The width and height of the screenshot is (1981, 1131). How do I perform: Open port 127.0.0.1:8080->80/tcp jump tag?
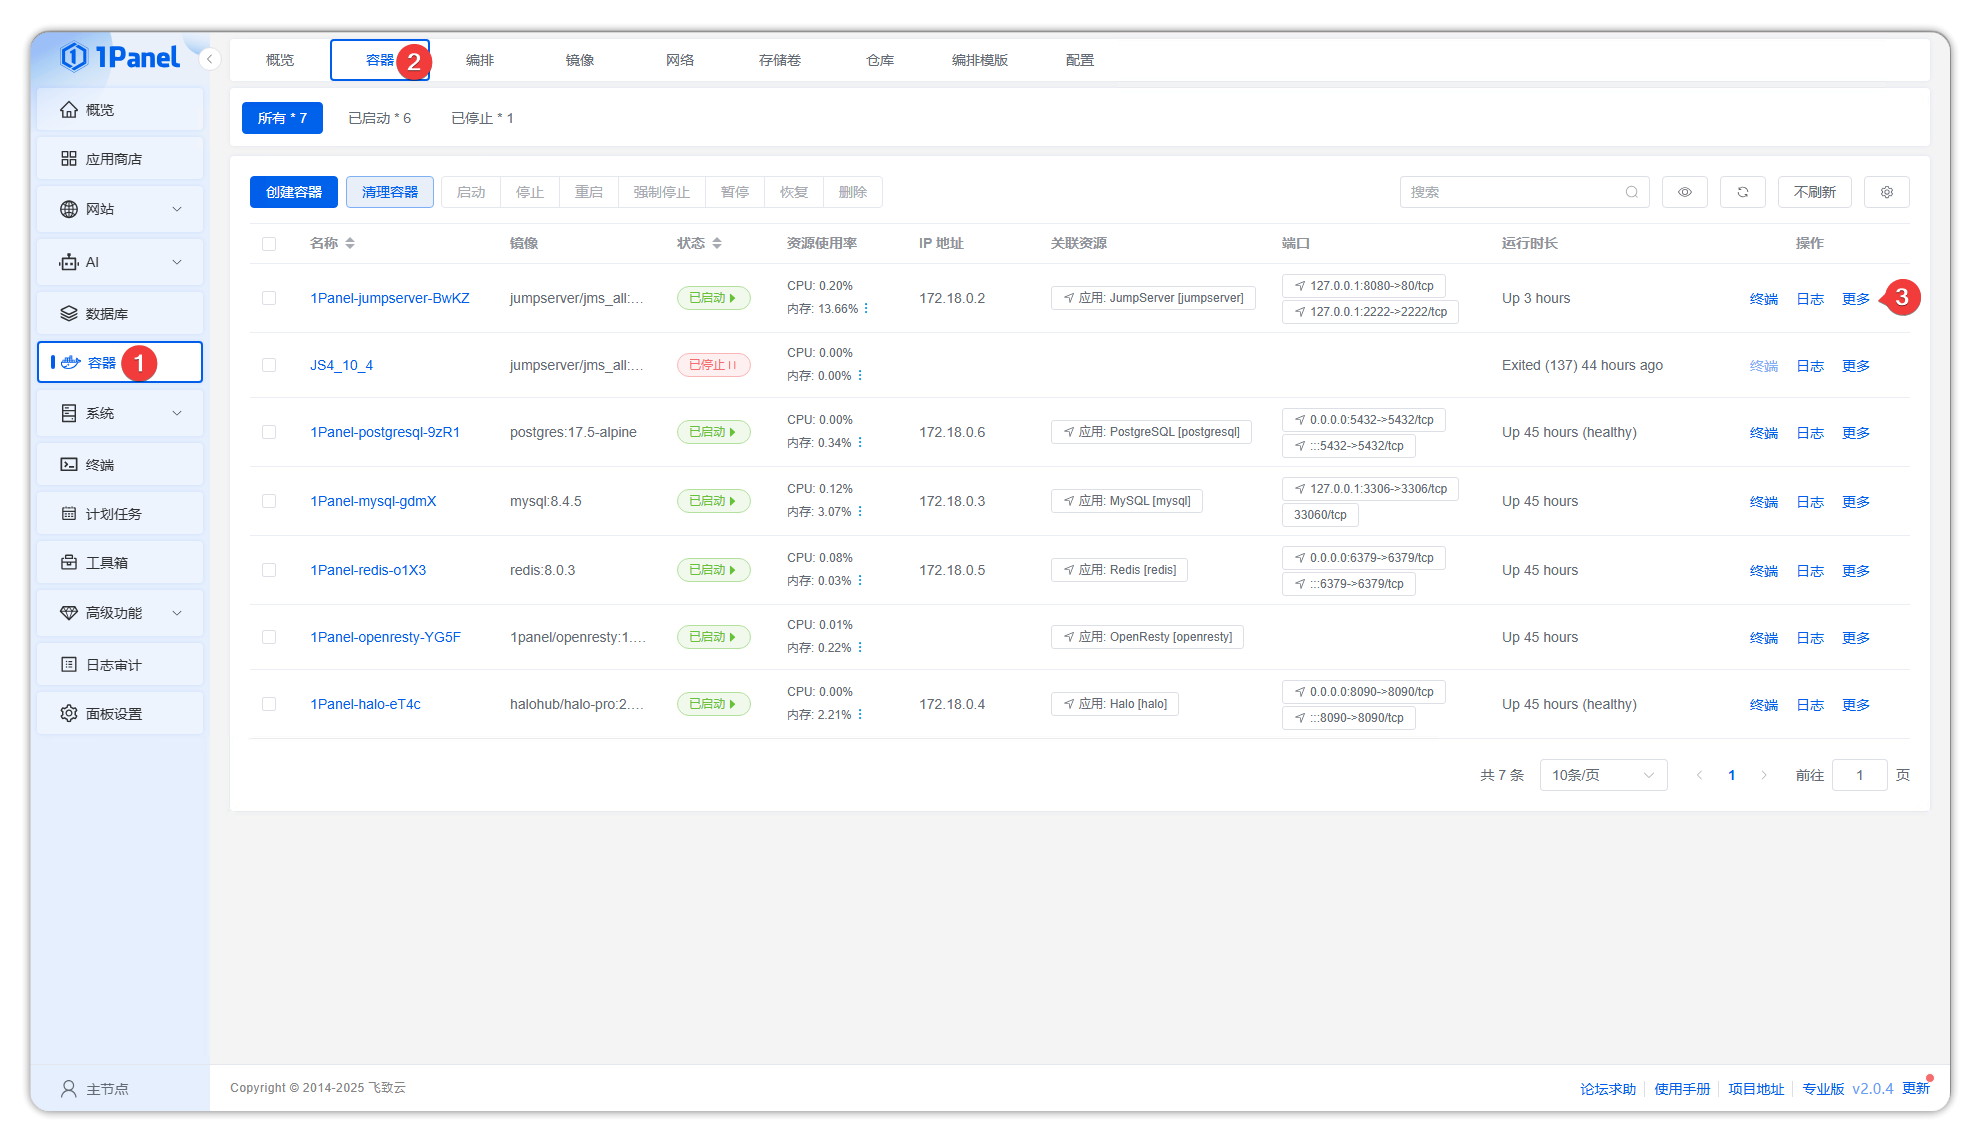(1364, 286)
